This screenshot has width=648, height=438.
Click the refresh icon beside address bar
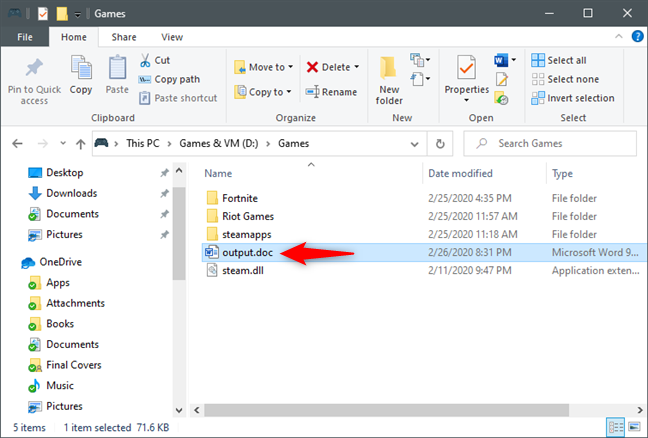coord(440,144)
